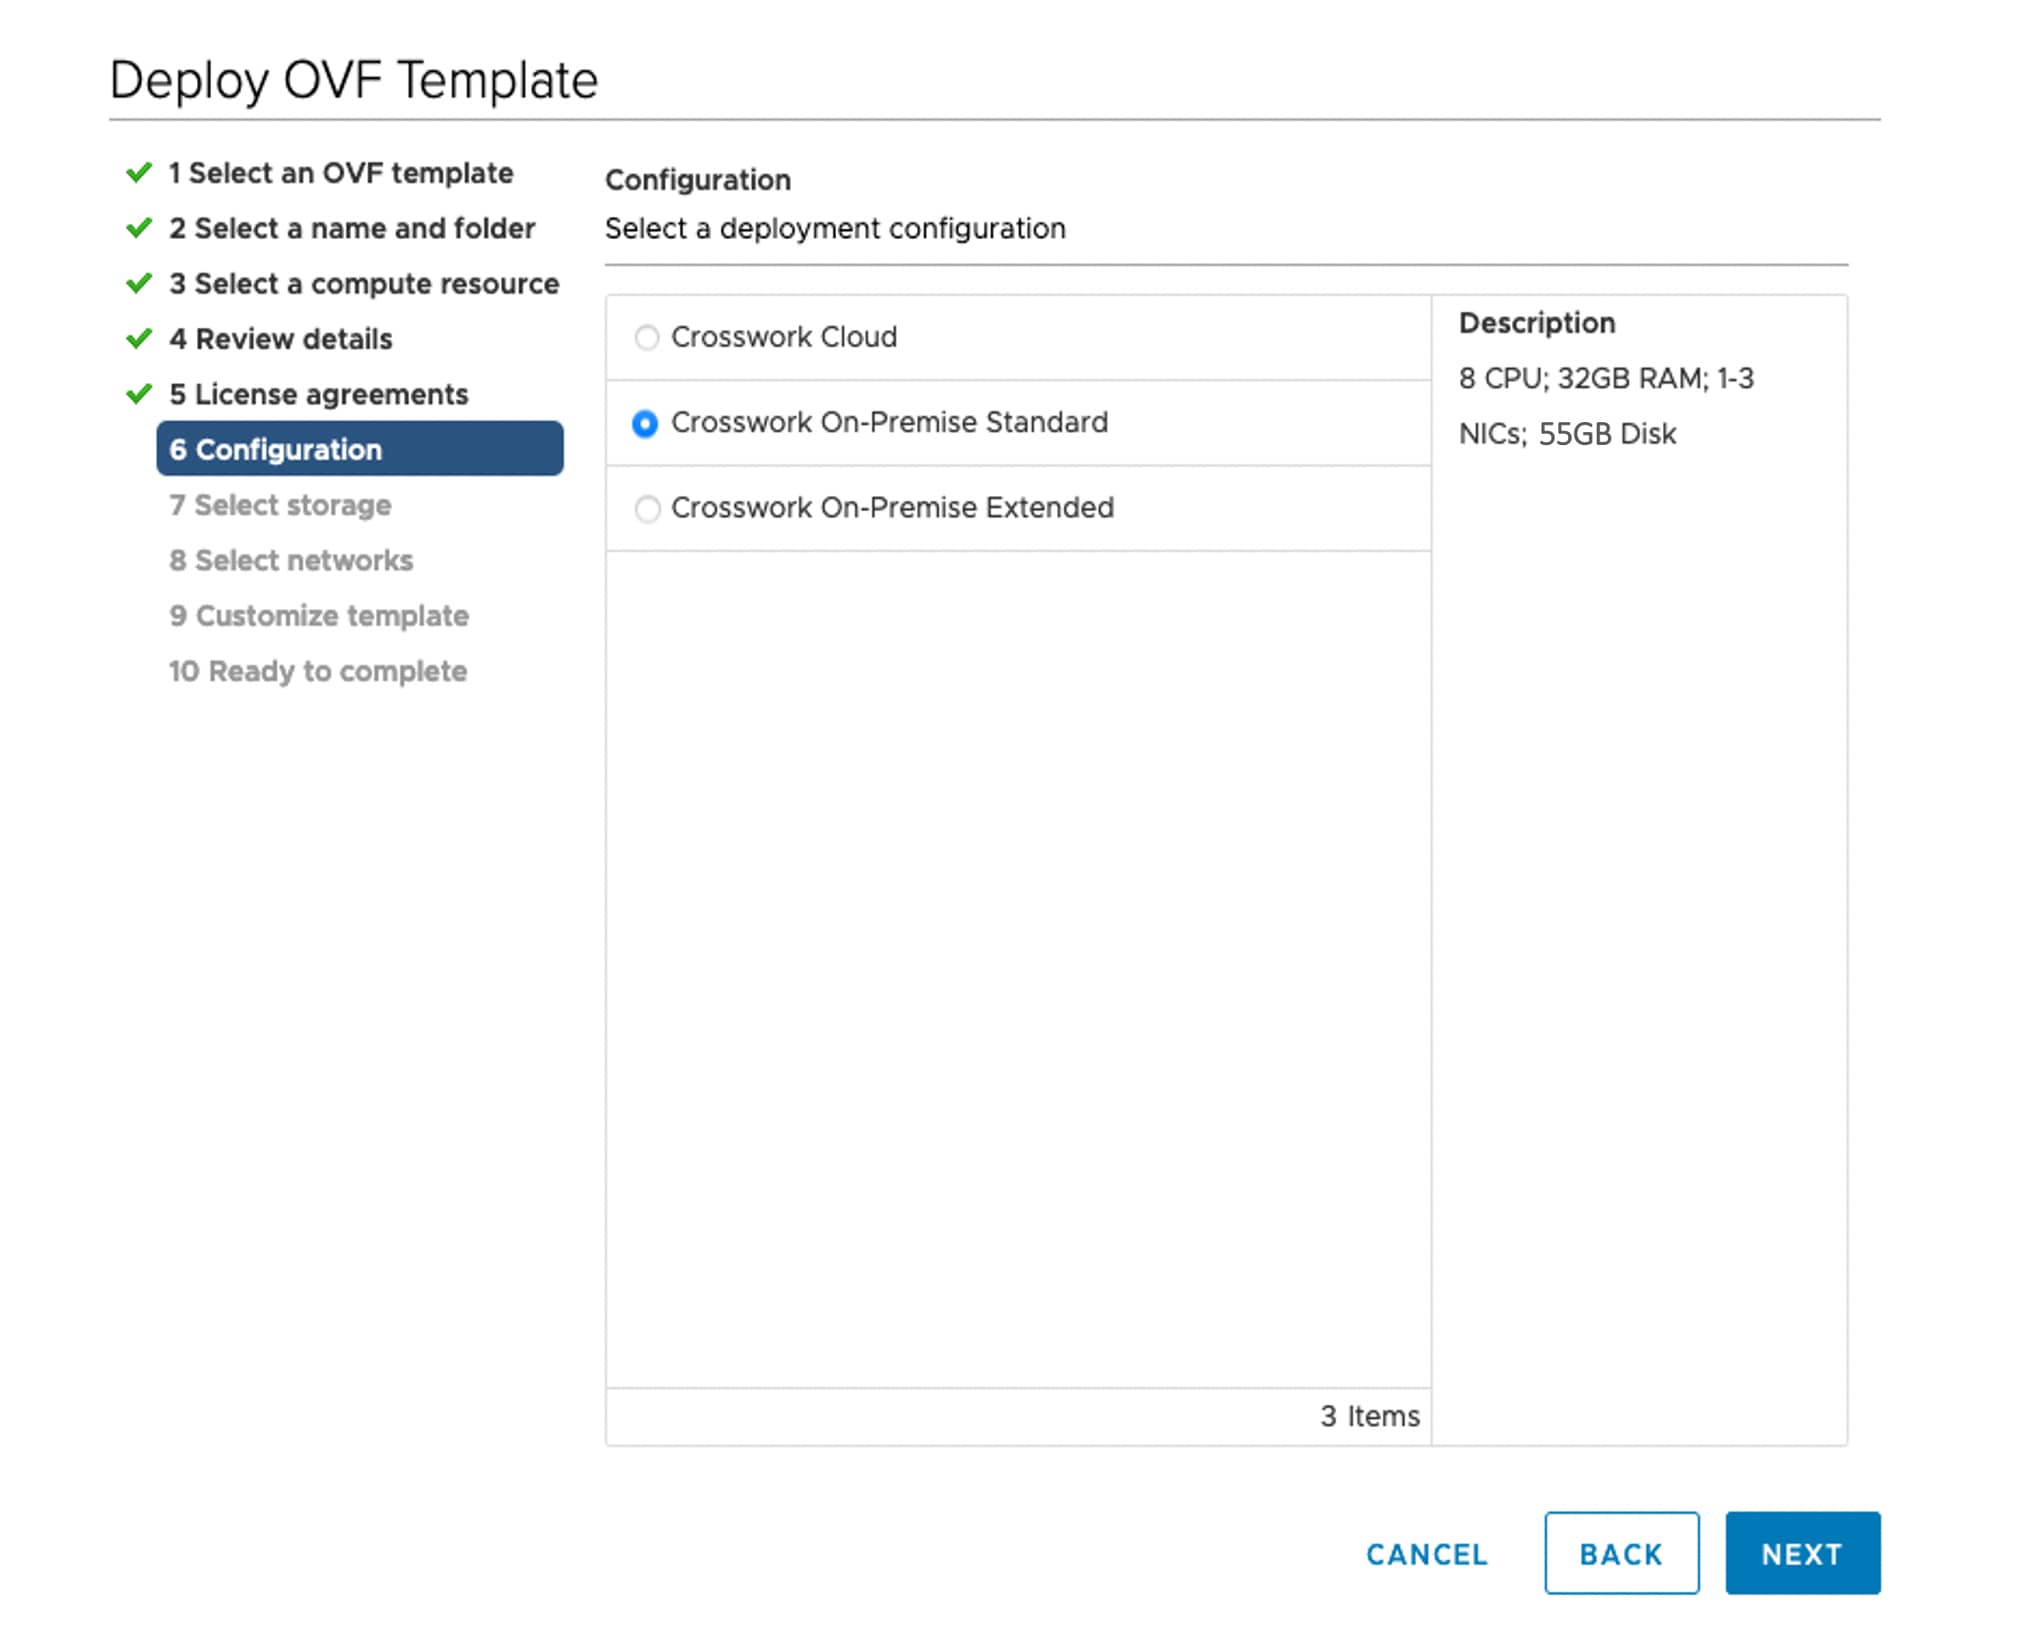This screenshot has width=2034, height=1636.
Task: Click the "Crosswork On-Premise Standard" row label
Action: tap(890, 422)
